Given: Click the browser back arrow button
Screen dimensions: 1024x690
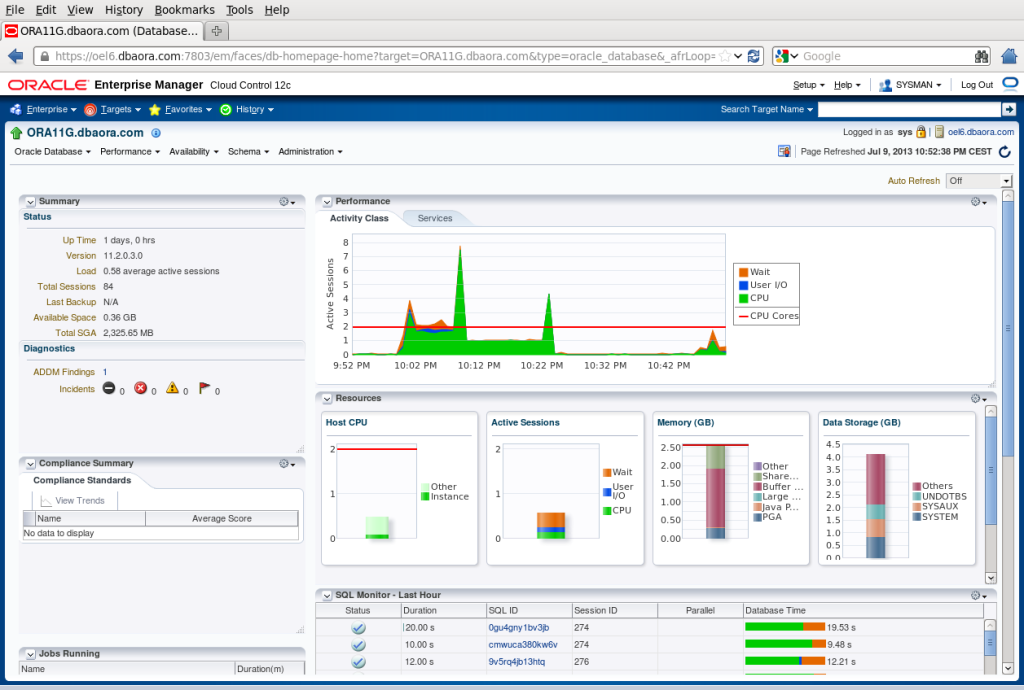Looking at the screenshot, I should coord(16,56).
